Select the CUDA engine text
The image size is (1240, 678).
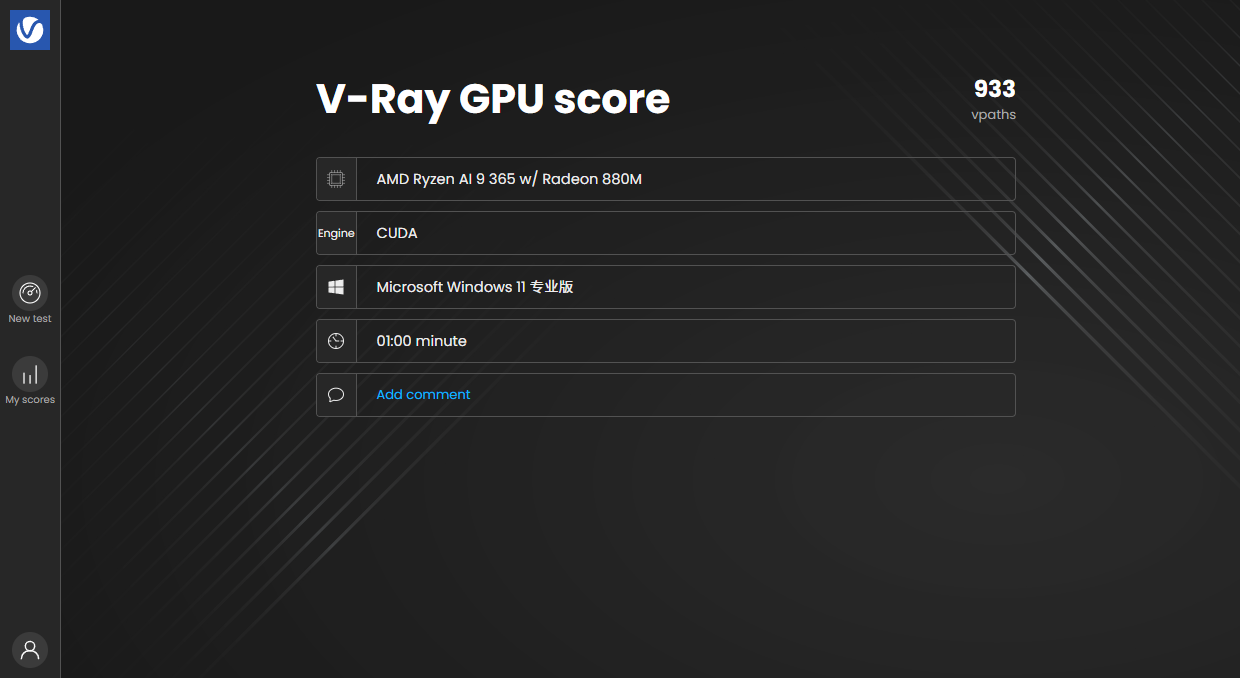click(x=397, y=233)
